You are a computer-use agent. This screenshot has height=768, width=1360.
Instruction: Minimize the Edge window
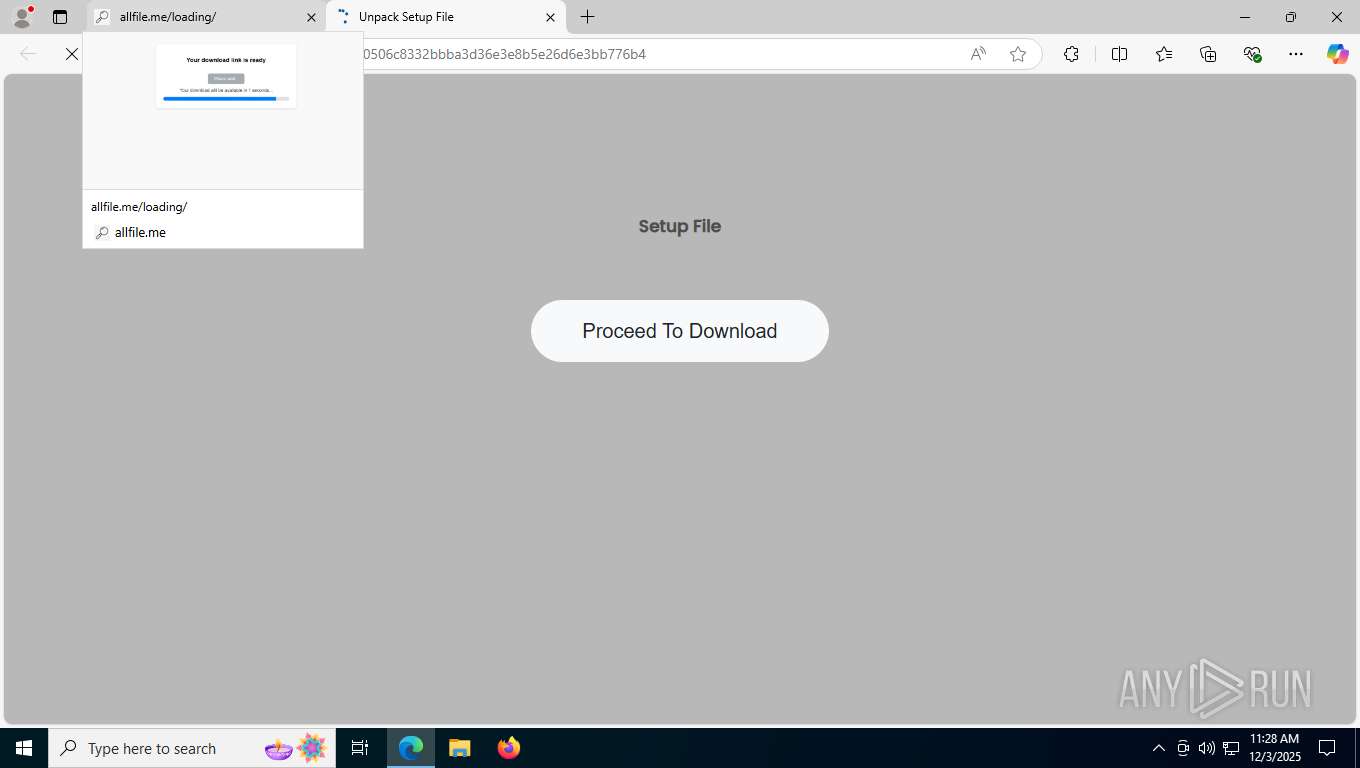(x=1245, y=17)
